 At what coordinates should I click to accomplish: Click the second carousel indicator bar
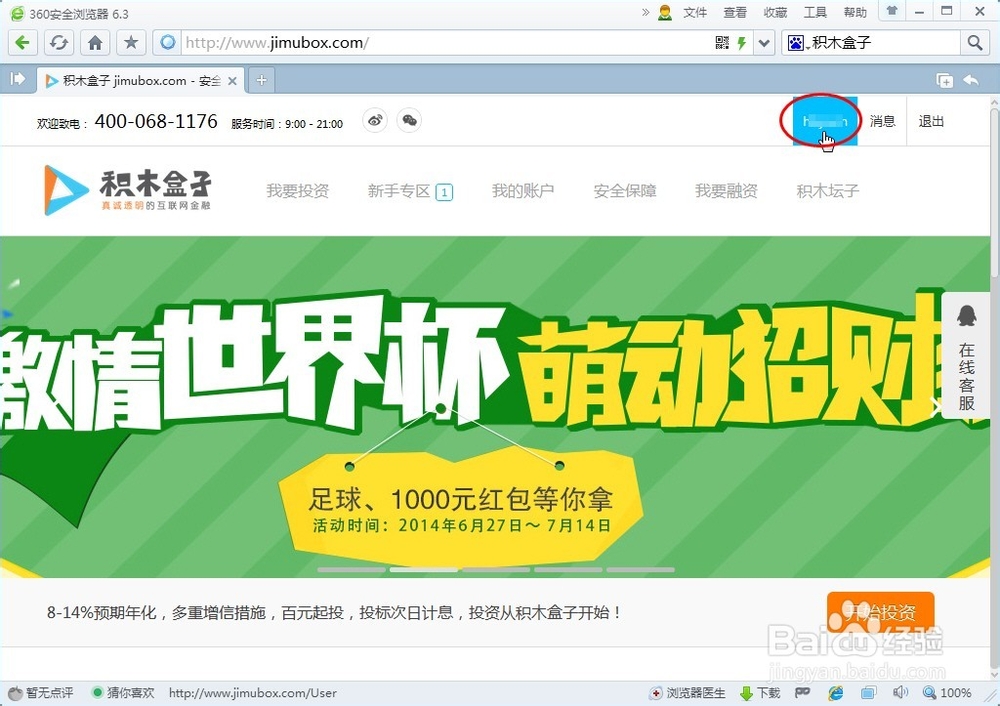point(422,569)
